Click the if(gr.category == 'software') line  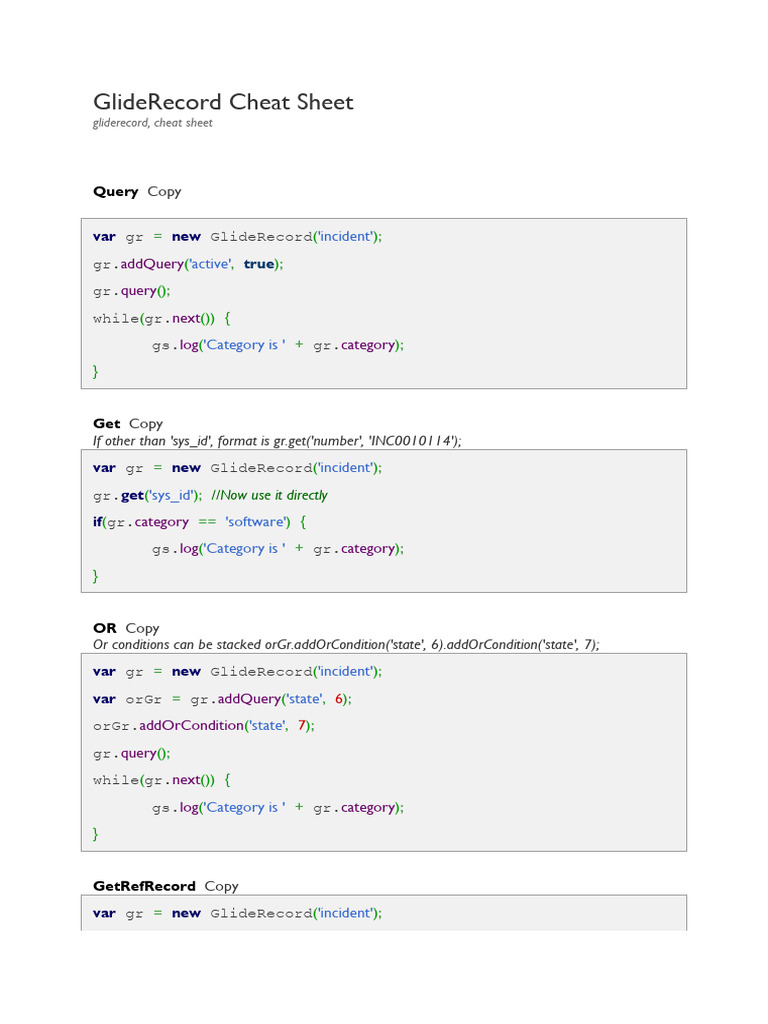[199, 522]
